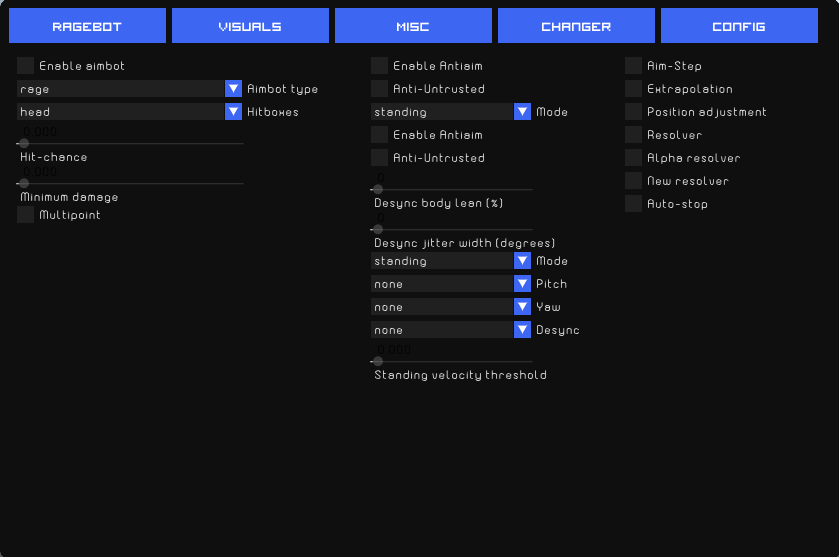
Task: Click the Desync dropdown arrow
Action: (x=523, y=330)
